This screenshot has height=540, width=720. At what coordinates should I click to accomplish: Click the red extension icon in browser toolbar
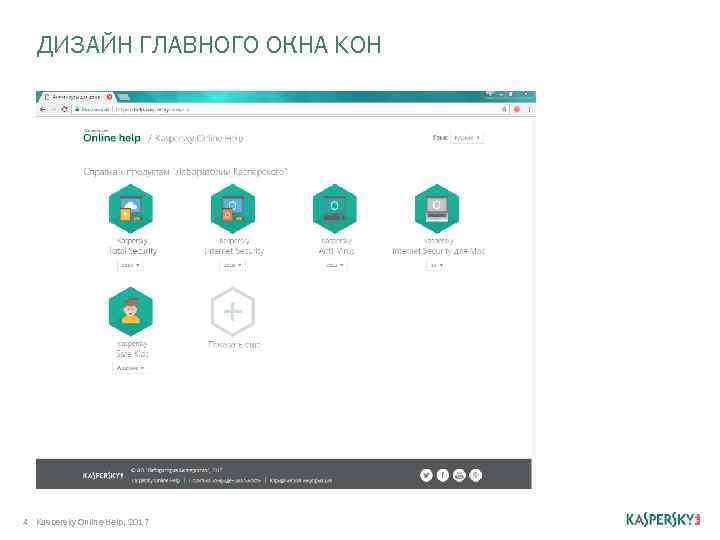517,109
